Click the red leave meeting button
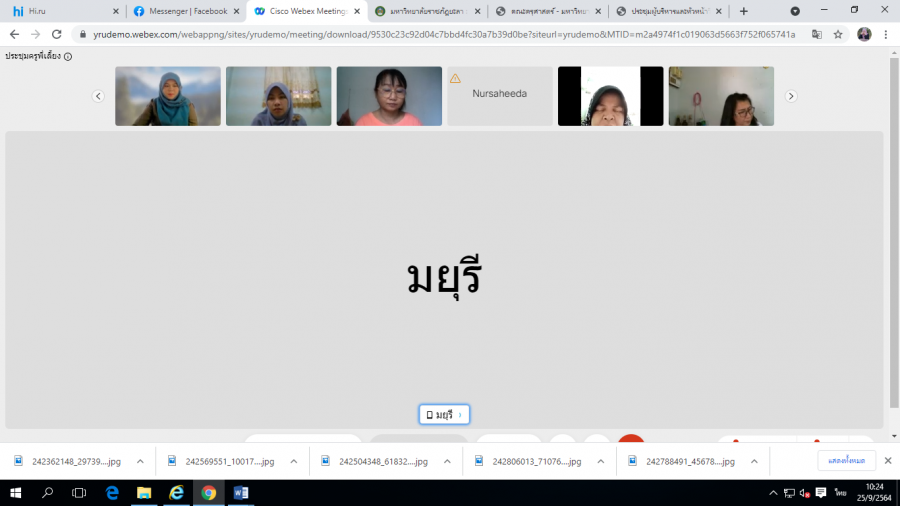900x506 pixels. pyautogui.click(x=630, y=441)
